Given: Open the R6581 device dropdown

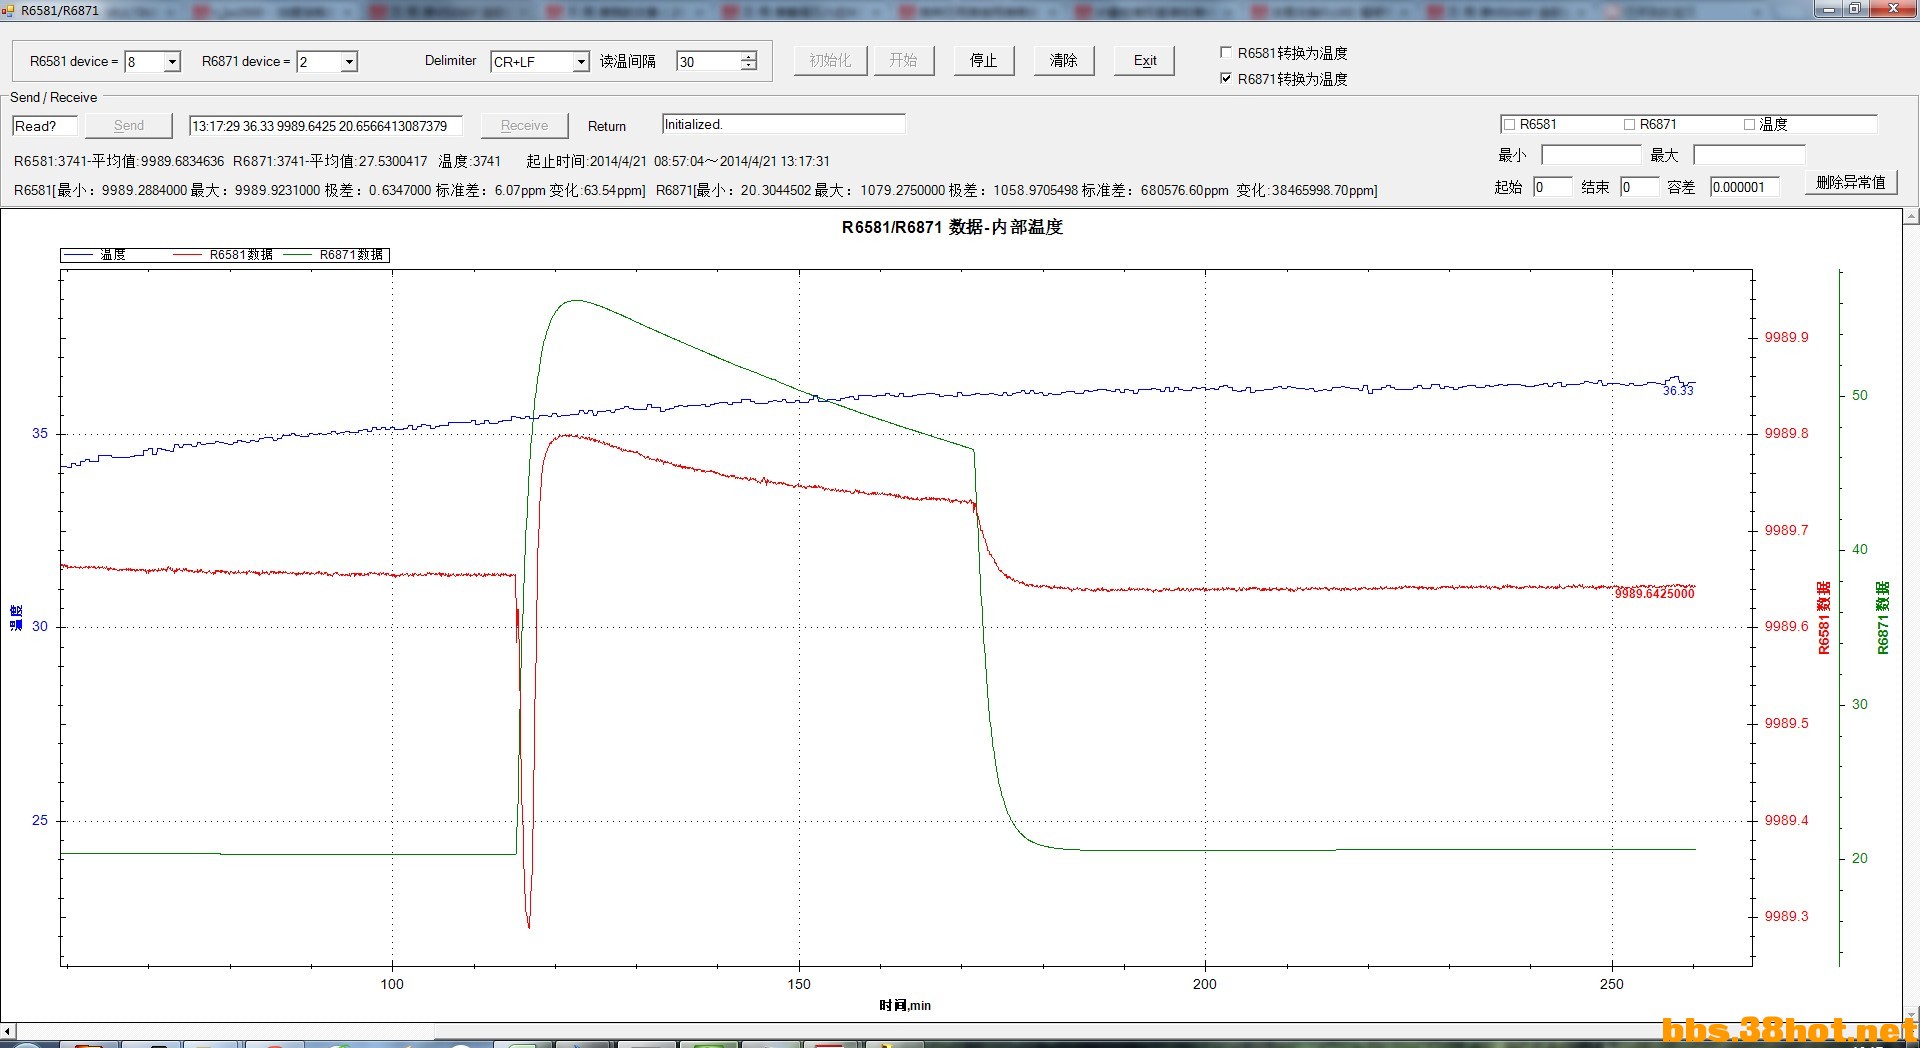Looking at the screenshot, I should click(x=172, y=62).
